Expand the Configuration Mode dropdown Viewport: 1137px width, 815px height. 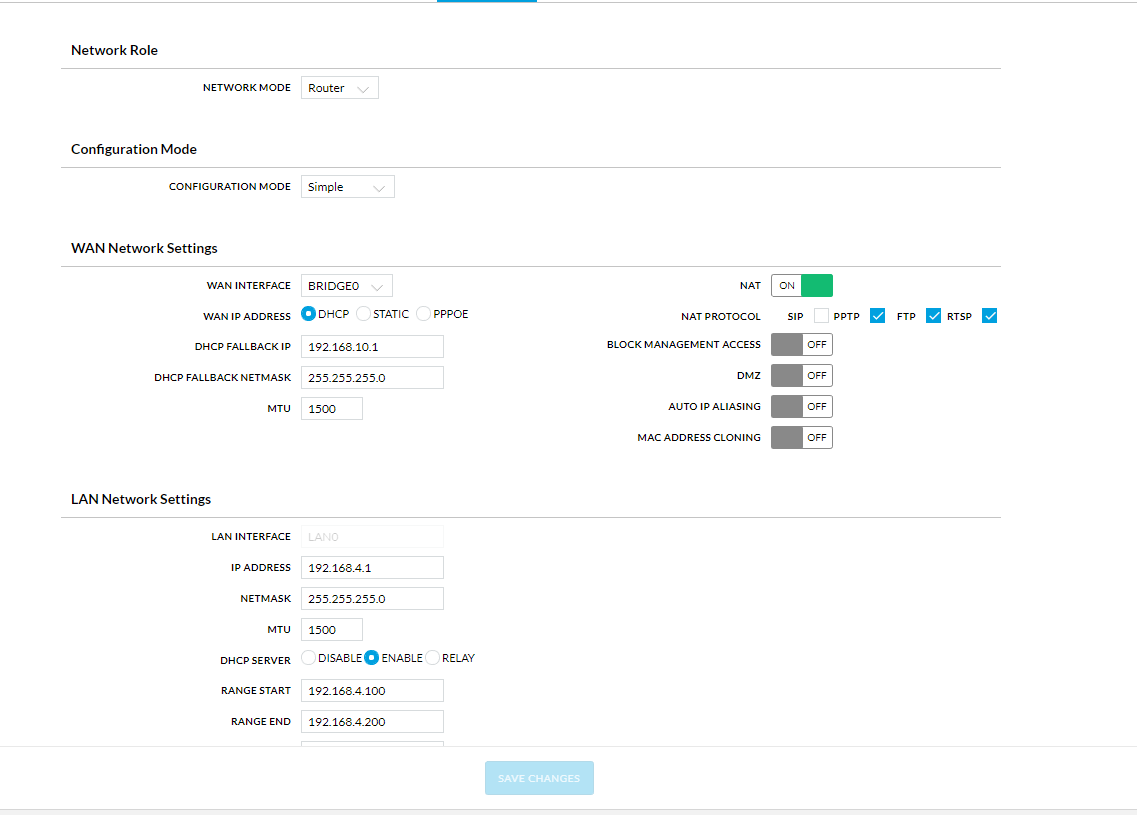[347, 187]
